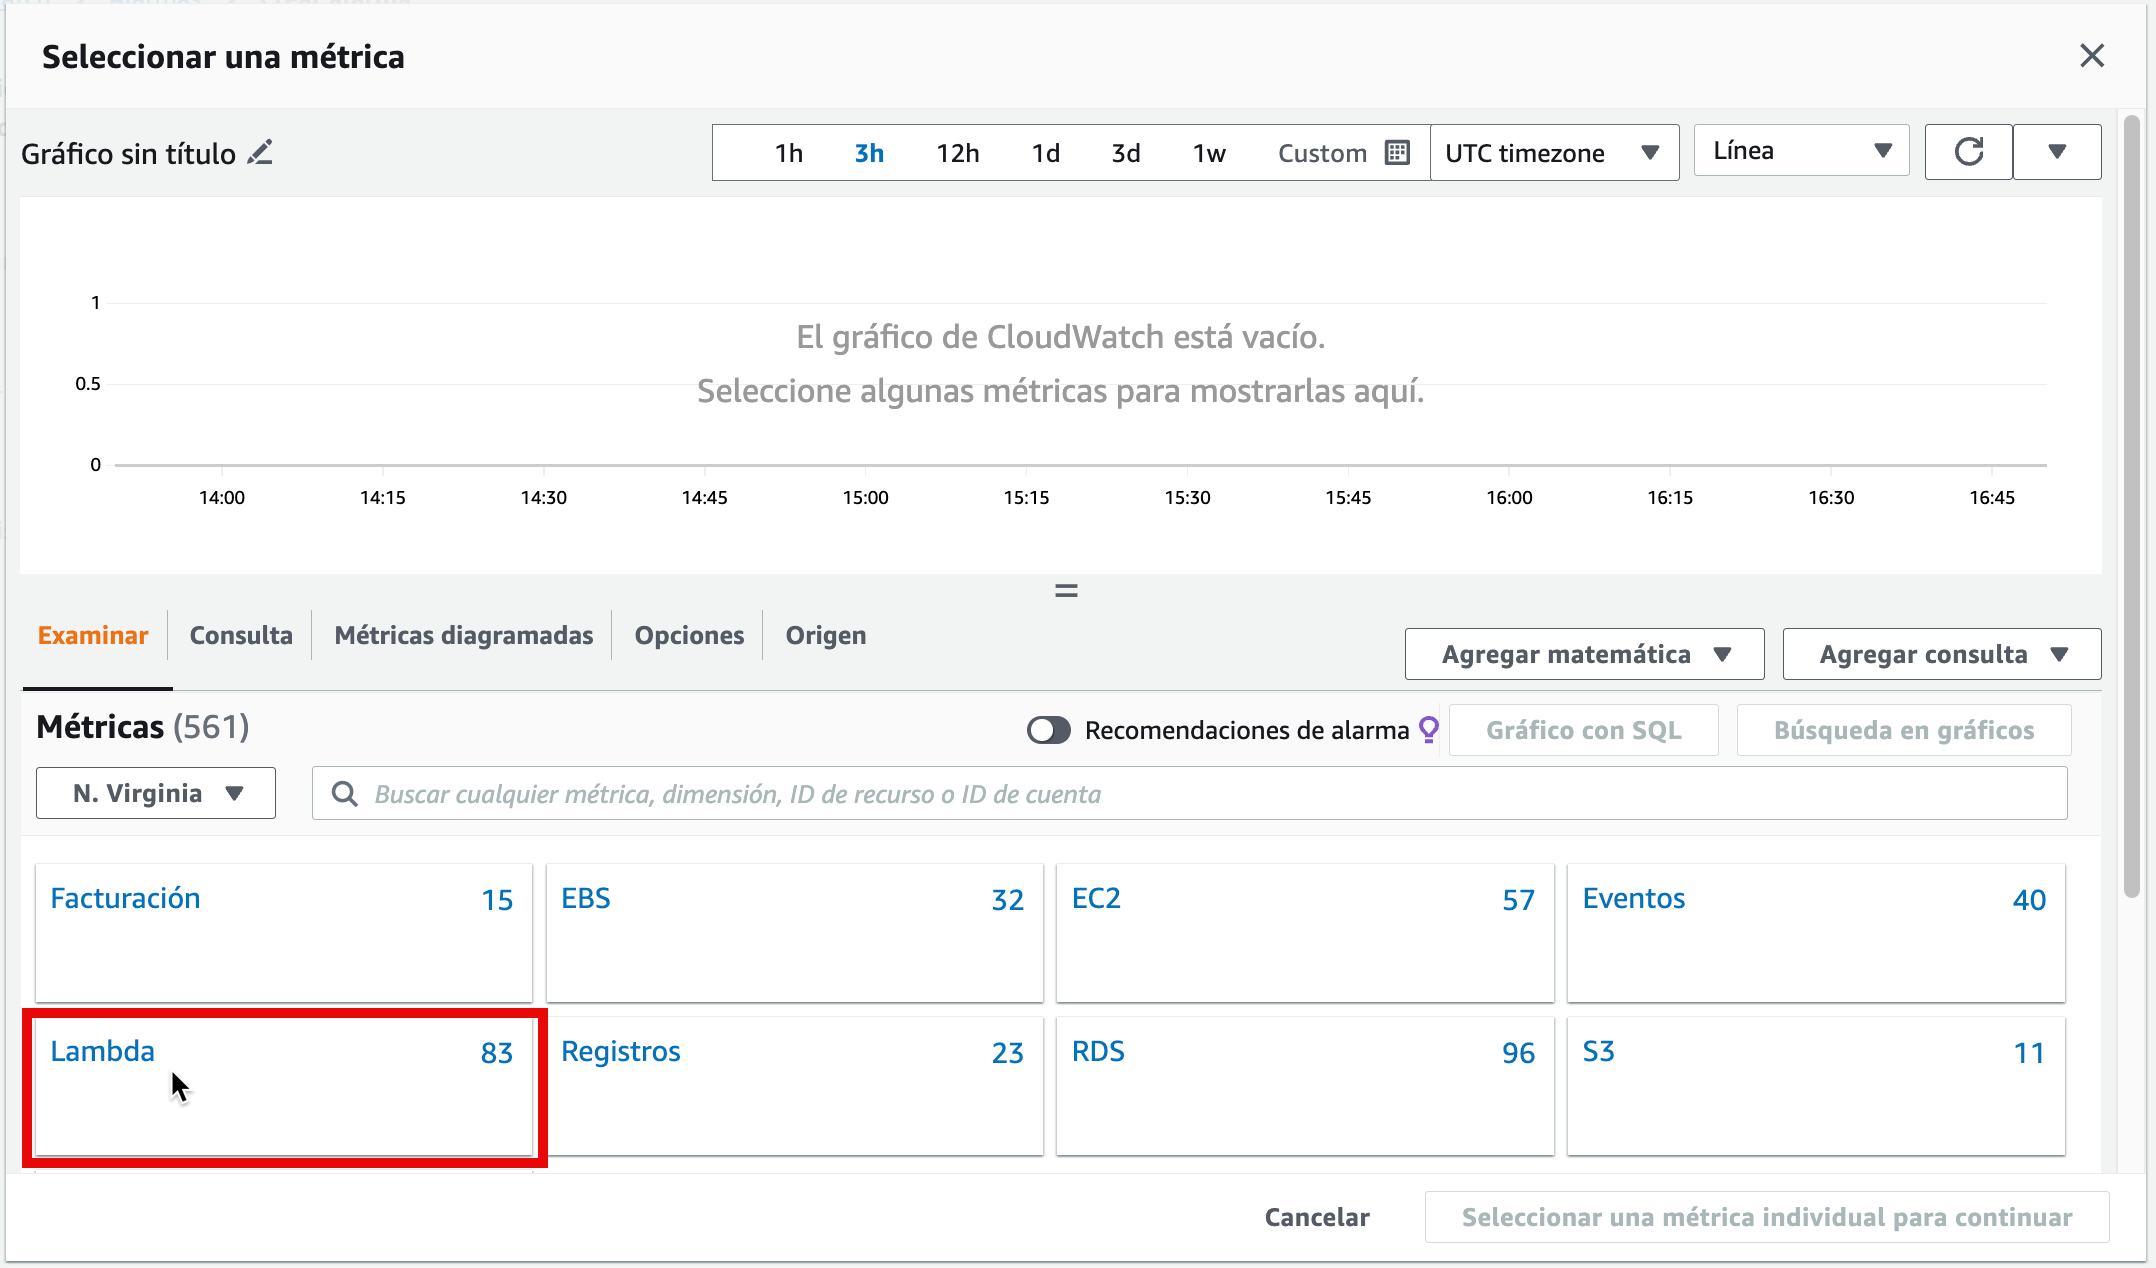Open the Opciones tab
The width and height of the screenshot is (2156, 1268).
pyautogui.click(x=689, y=635)
